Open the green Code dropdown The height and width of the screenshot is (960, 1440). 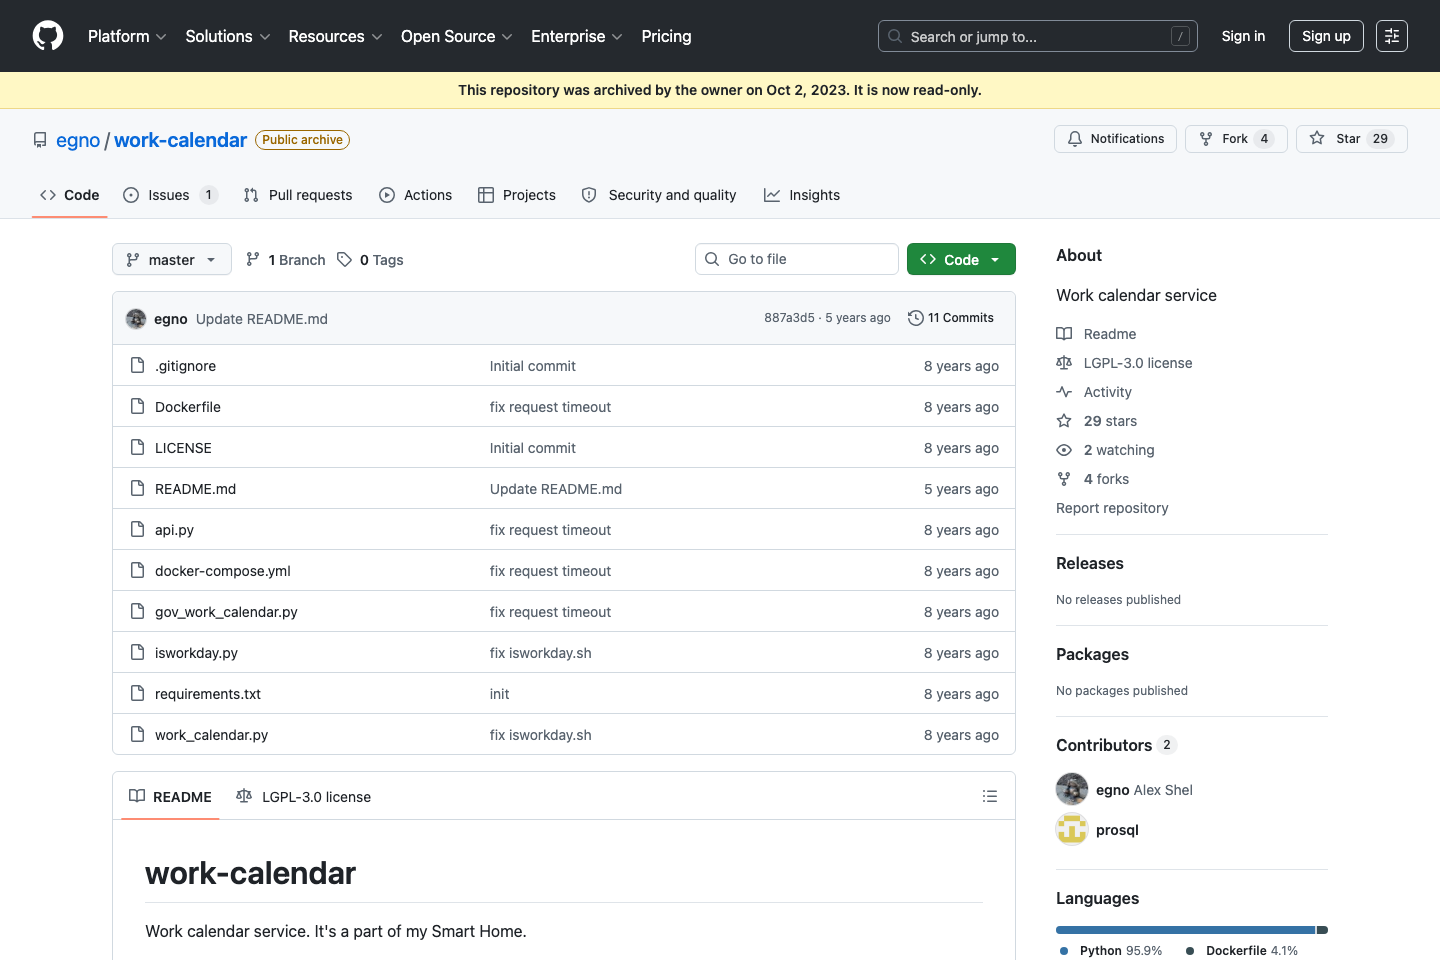tap(960, 258)
